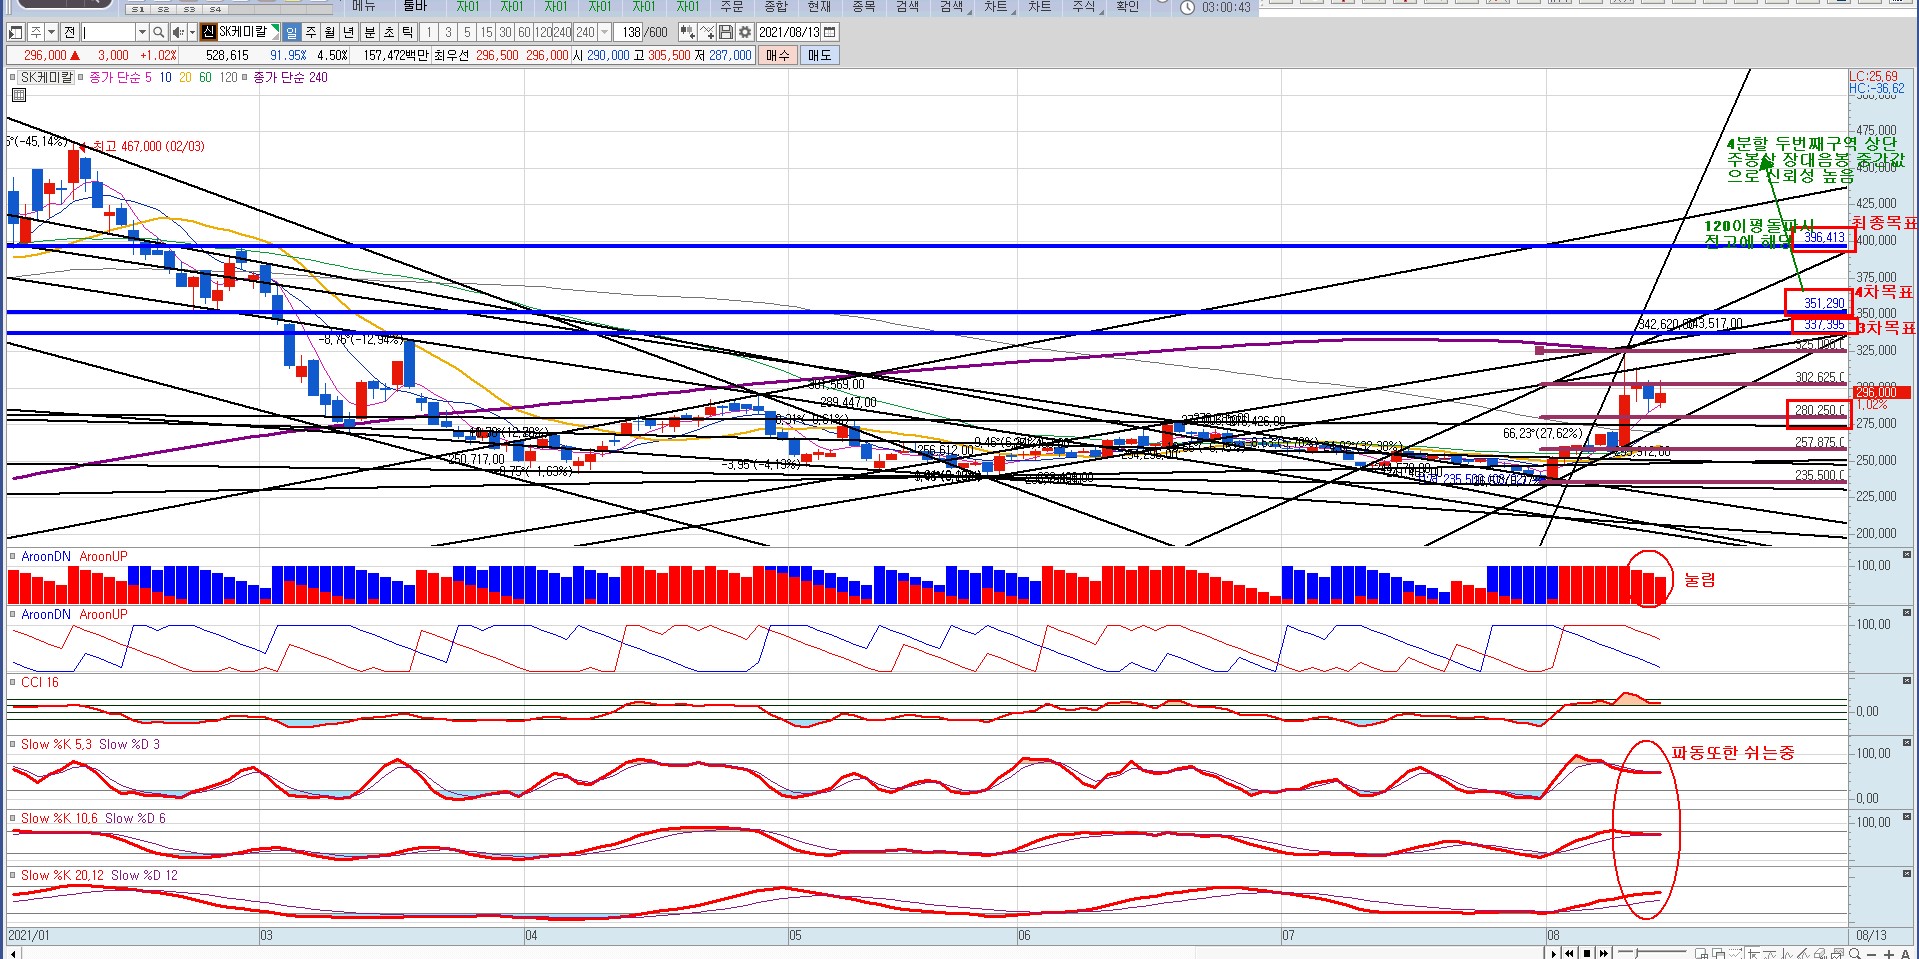This screenshot has width=1919, height=959.
Task: Click the speaker sound icon in toolbar
Action: pyautogui.click(x=177, y=32)
